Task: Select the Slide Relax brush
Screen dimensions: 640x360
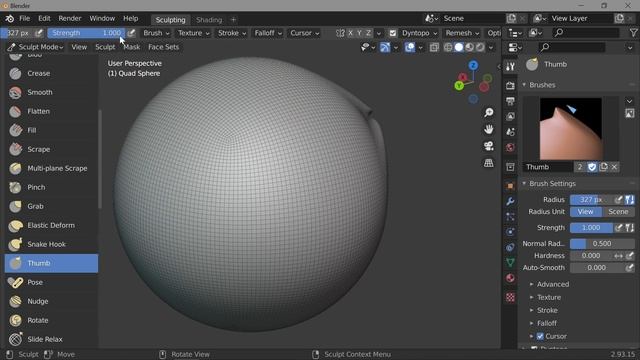Action: [x=51, y=339]
